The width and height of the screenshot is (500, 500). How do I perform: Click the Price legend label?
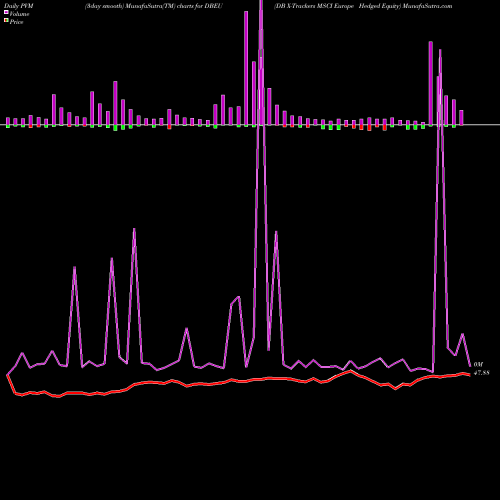(x=16, y=22)
